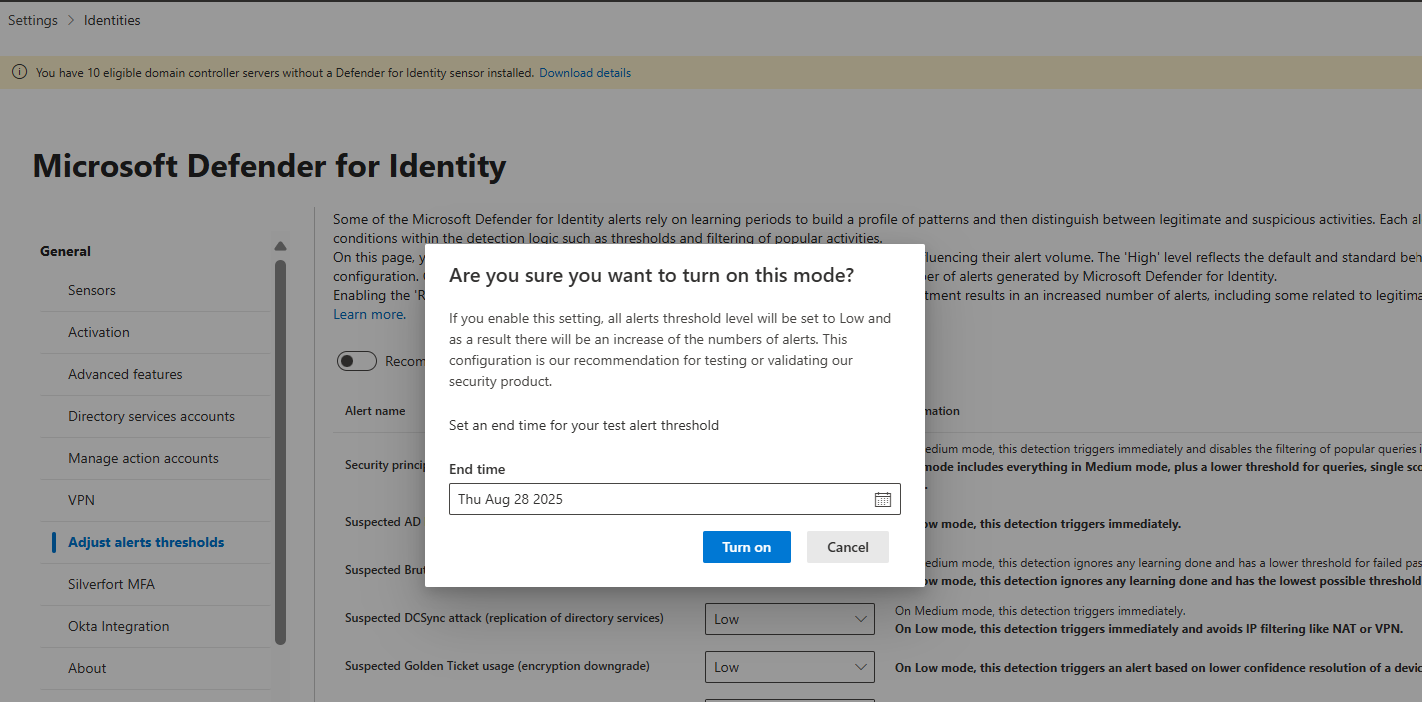Click the Identities breadcrumb

(x=112, y=20)
